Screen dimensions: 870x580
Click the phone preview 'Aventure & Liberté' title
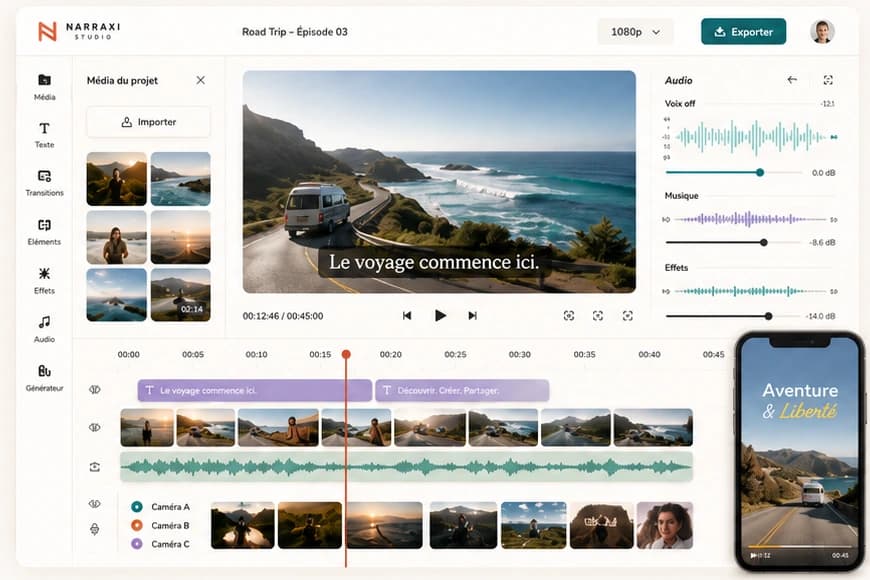point(800,400)
